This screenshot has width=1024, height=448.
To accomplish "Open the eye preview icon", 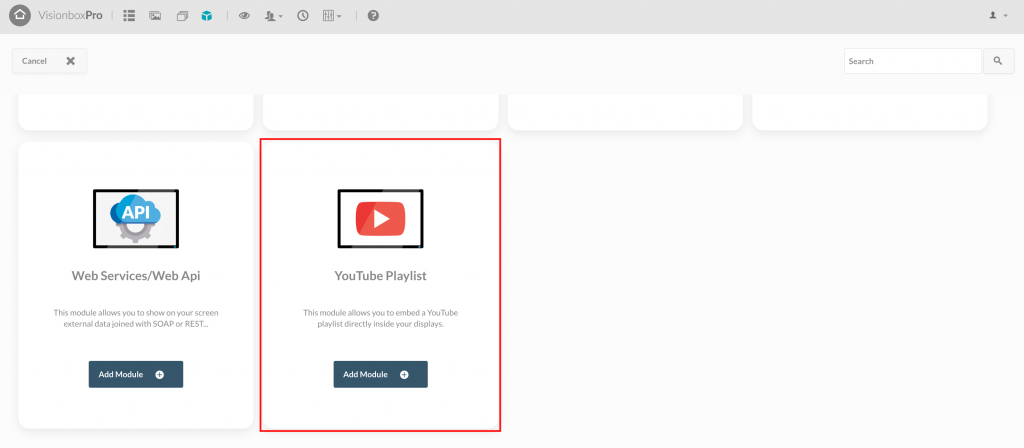I will tap(244, 16).
